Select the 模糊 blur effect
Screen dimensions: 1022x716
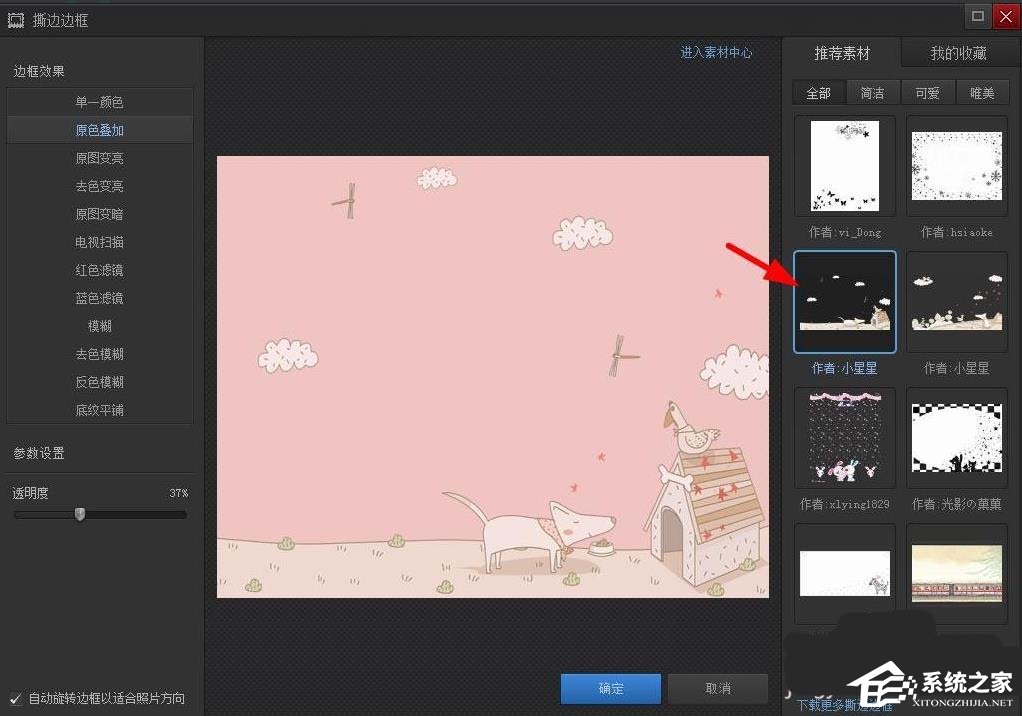point(99,325)
